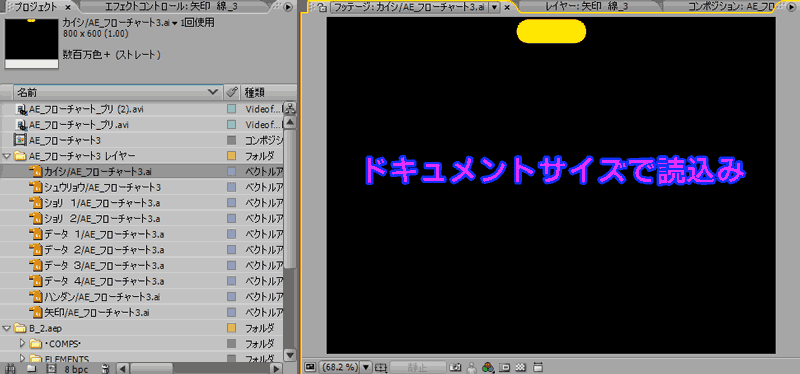This screenshot has width=800, height=374.
Task: Click the 800 x 600 (1.00) size text
Action: (x=95, y=34)
